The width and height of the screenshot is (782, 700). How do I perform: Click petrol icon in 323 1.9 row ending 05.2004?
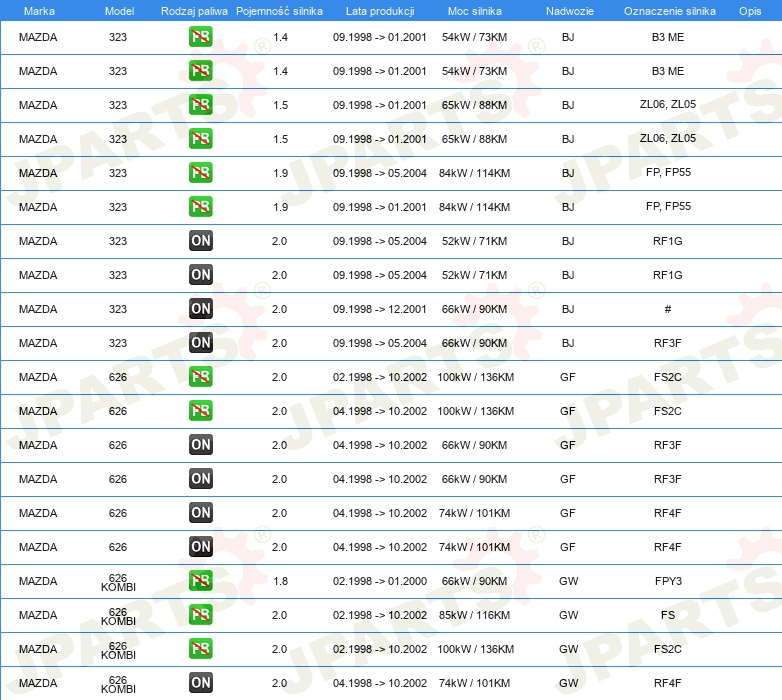pos(200,173)
